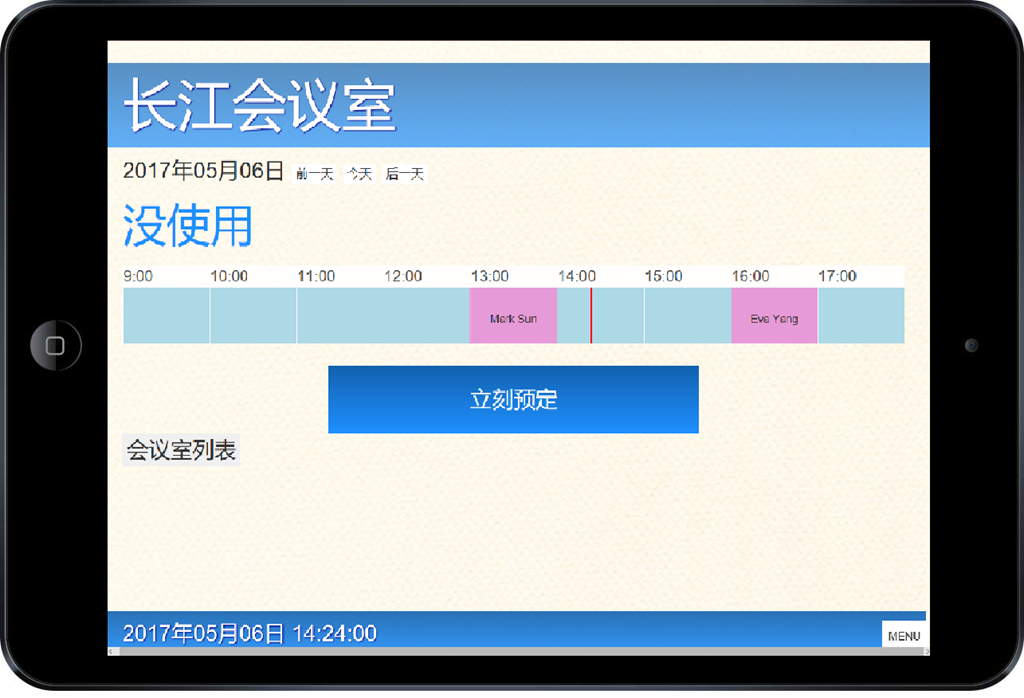Click the left scroll arrow on the bottom scrollbar
The image size is (1024, 698).
point(111,652)
